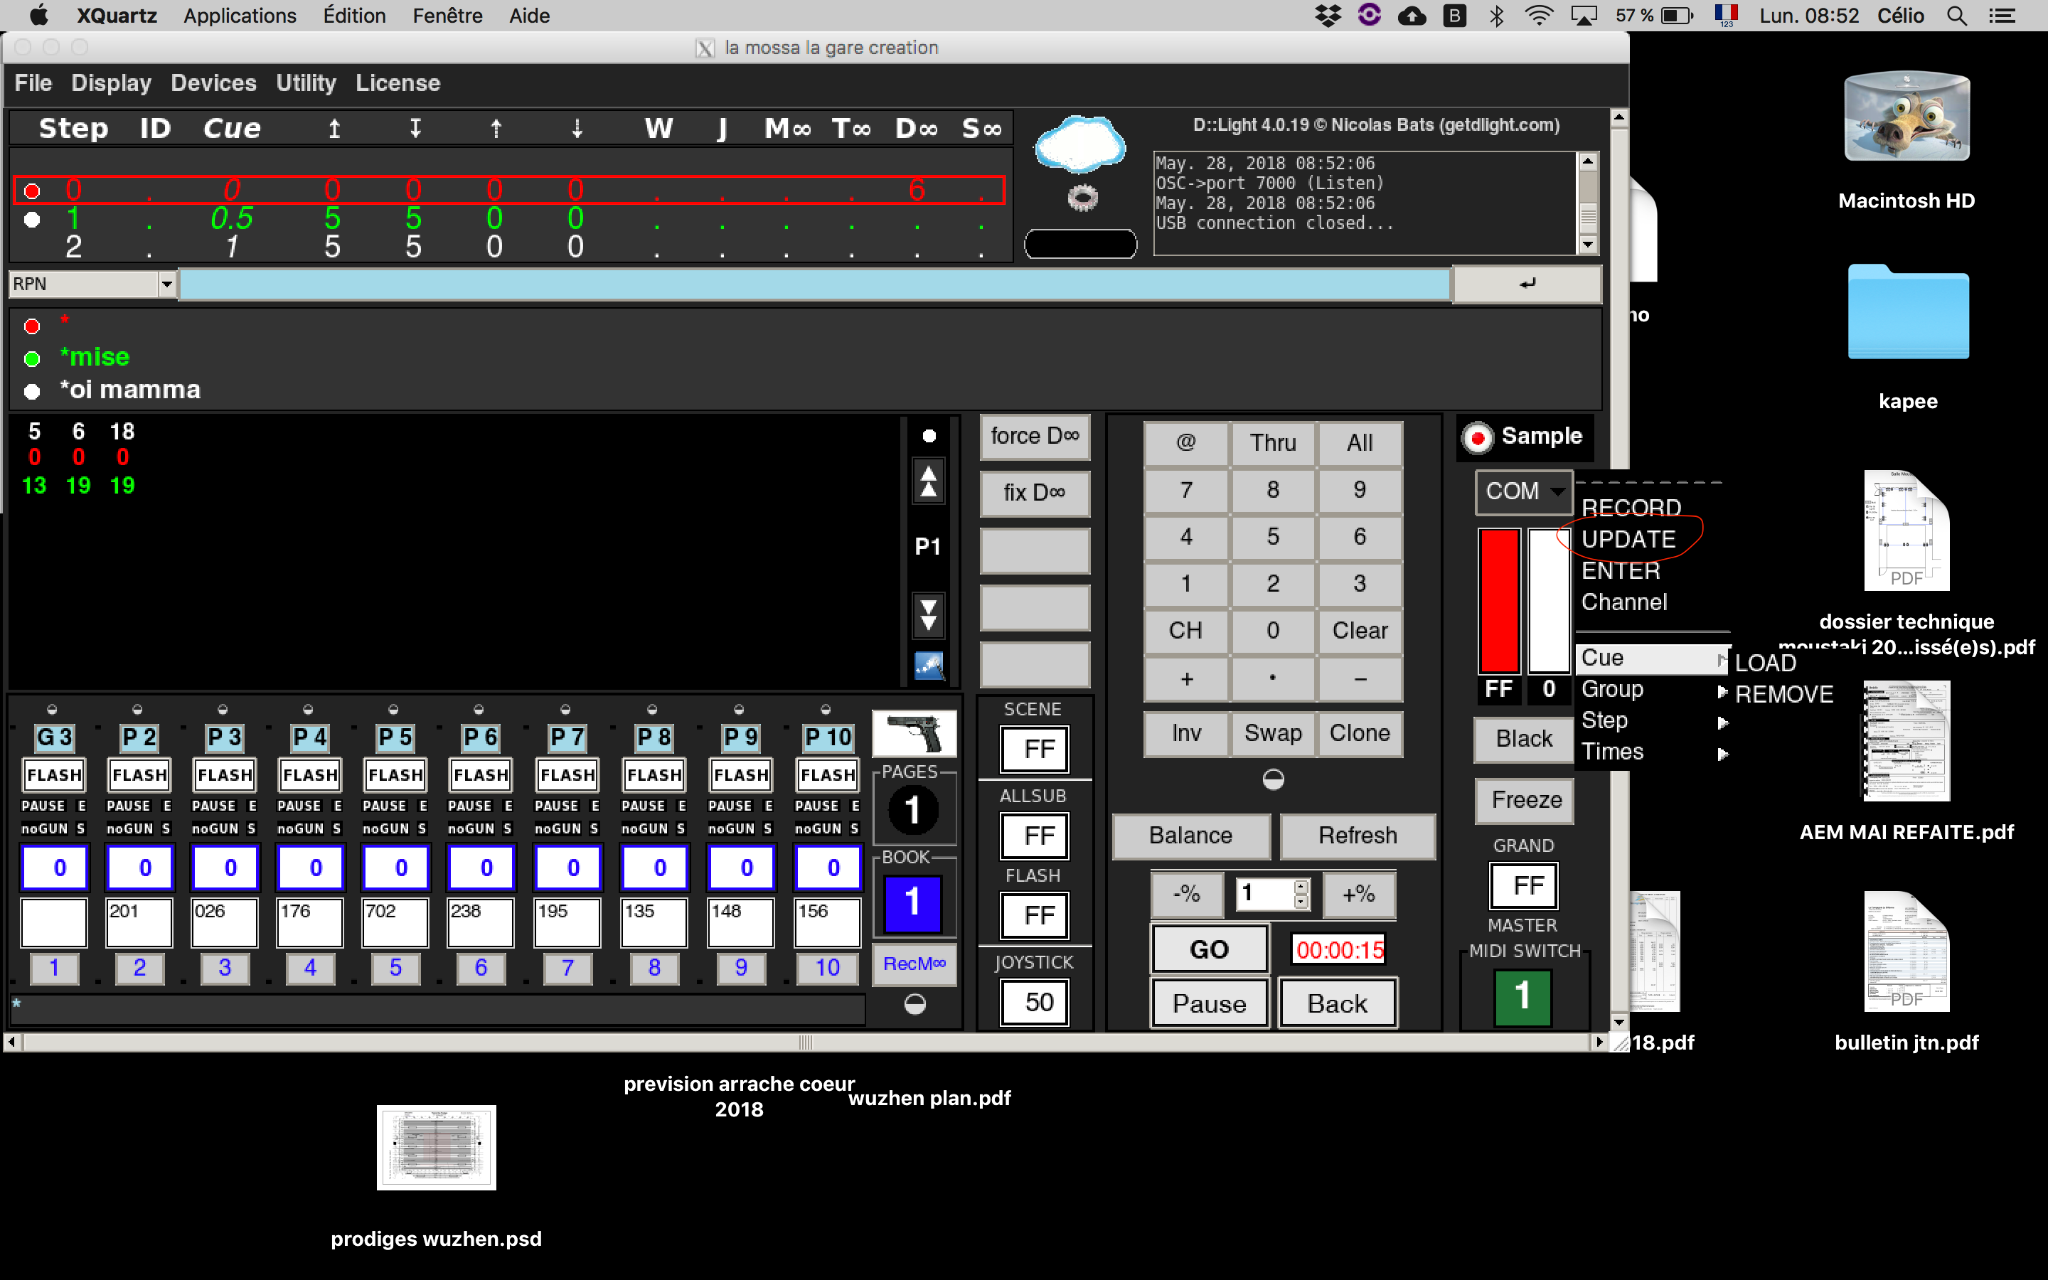Click the gear icon below the cloud
Image resolution: width=2048 pixels, height=1280 pixels.
tap(1082, 197)
